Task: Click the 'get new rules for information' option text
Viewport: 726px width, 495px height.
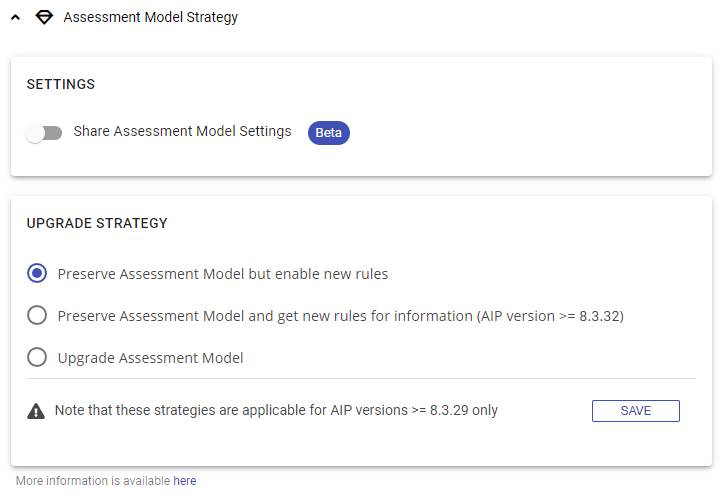Action: [x=260, y=316]
